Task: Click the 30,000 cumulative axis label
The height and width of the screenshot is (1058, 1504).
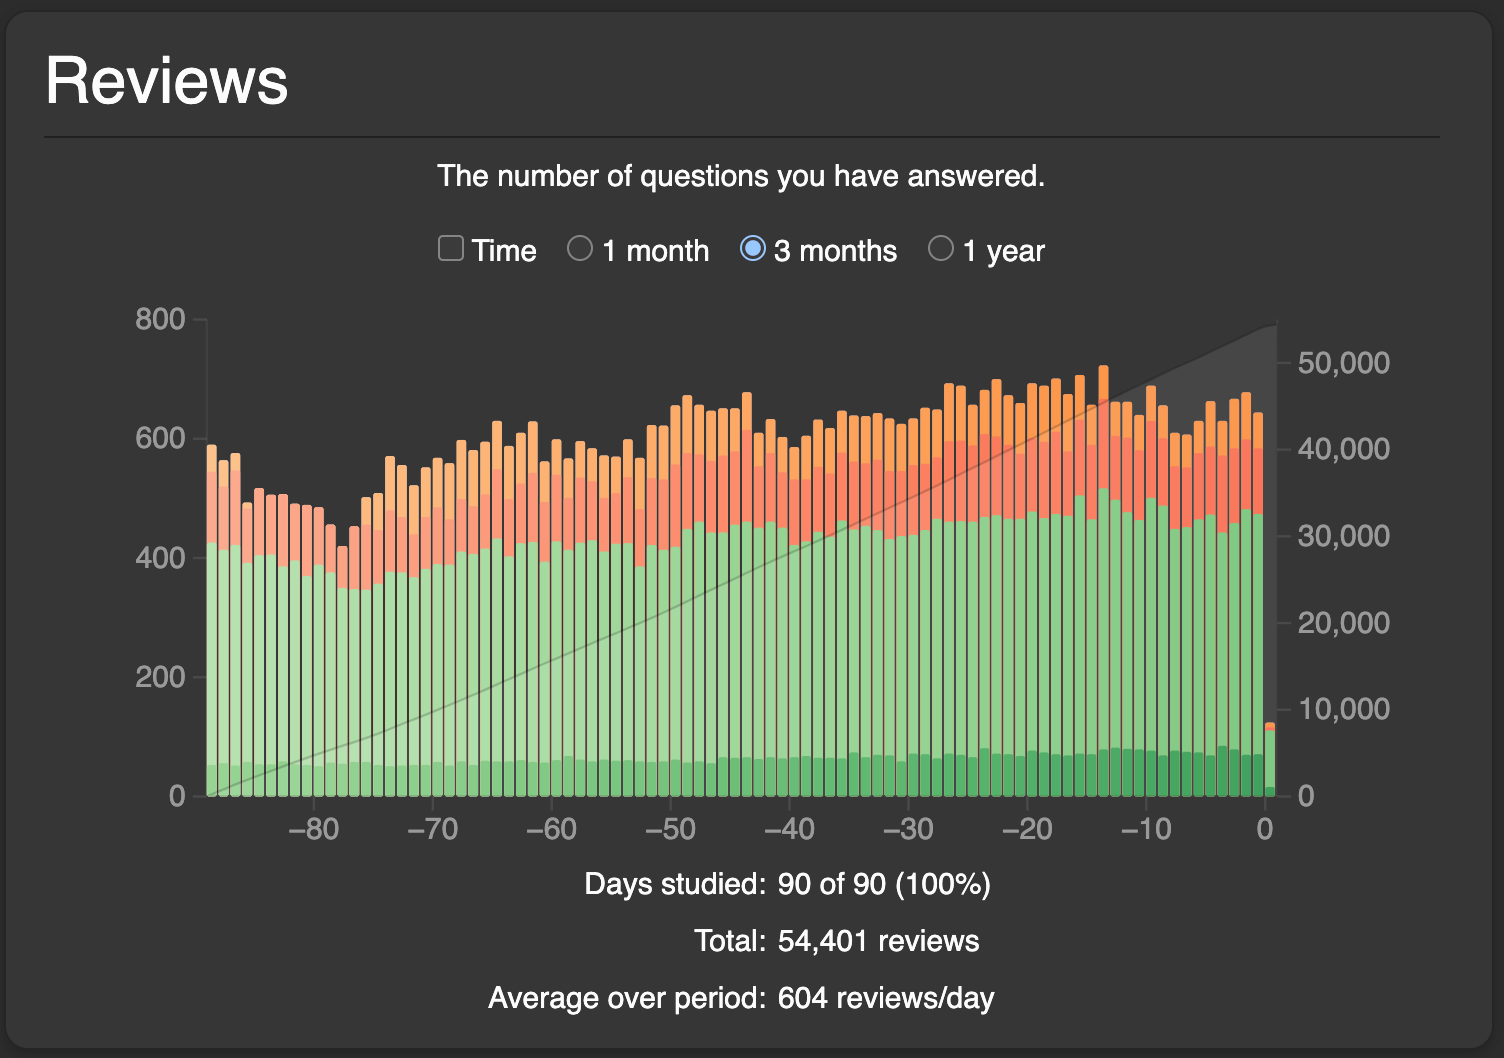Action: click(1344, 536)
